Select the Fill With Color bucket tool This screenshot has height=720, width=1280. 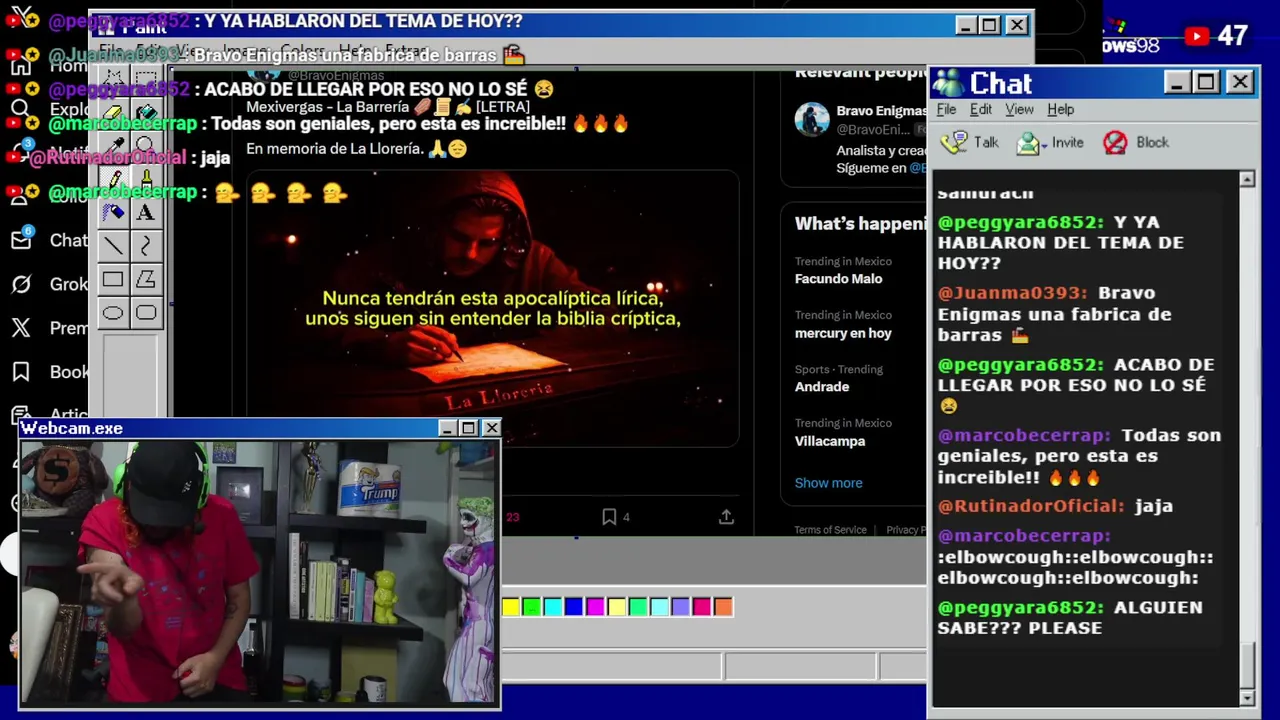pos(146,112)
